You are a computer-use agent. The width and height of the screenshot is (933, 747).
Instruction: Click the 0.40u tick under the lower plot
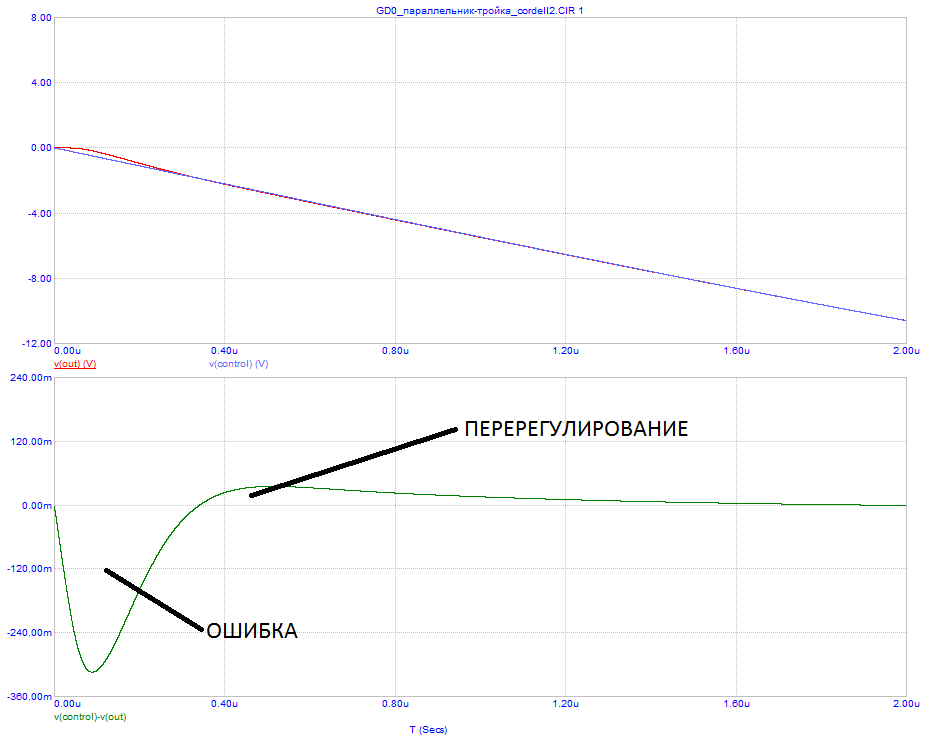(225, 704)
